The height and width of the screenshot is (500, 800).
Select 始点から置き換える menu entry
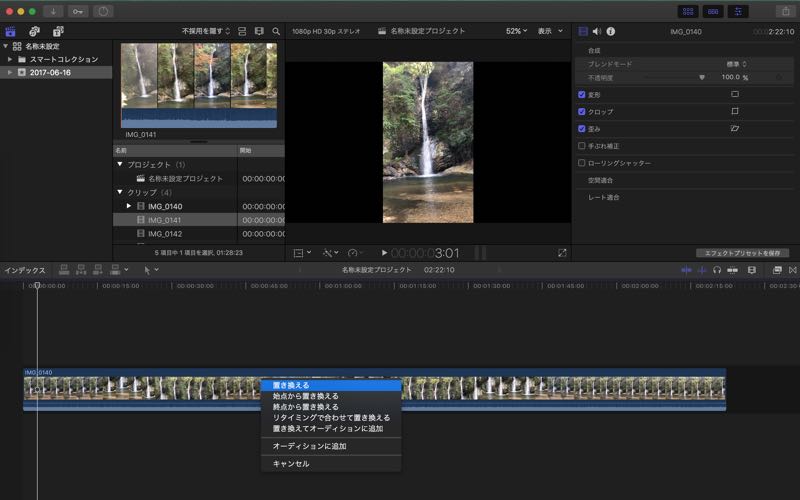tap(305, 396)
